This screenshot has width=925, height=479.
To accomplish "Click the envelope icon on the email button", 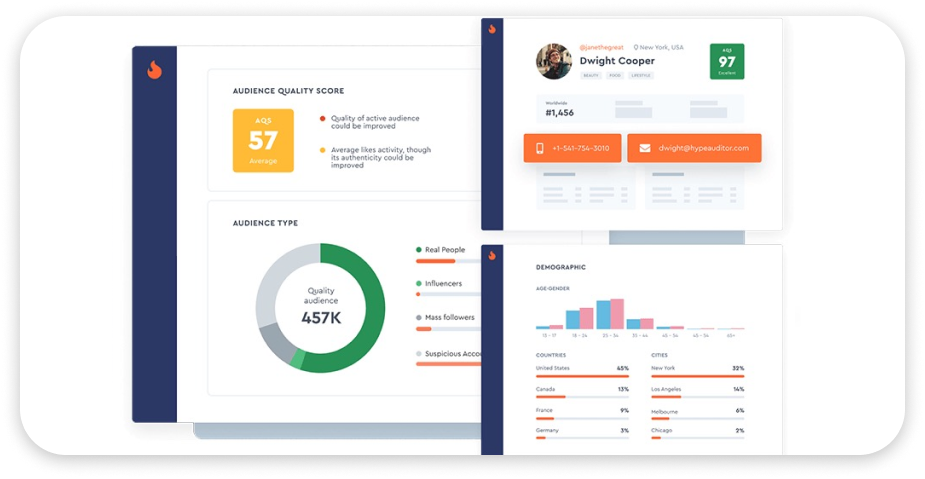I will tap(645, 148).
